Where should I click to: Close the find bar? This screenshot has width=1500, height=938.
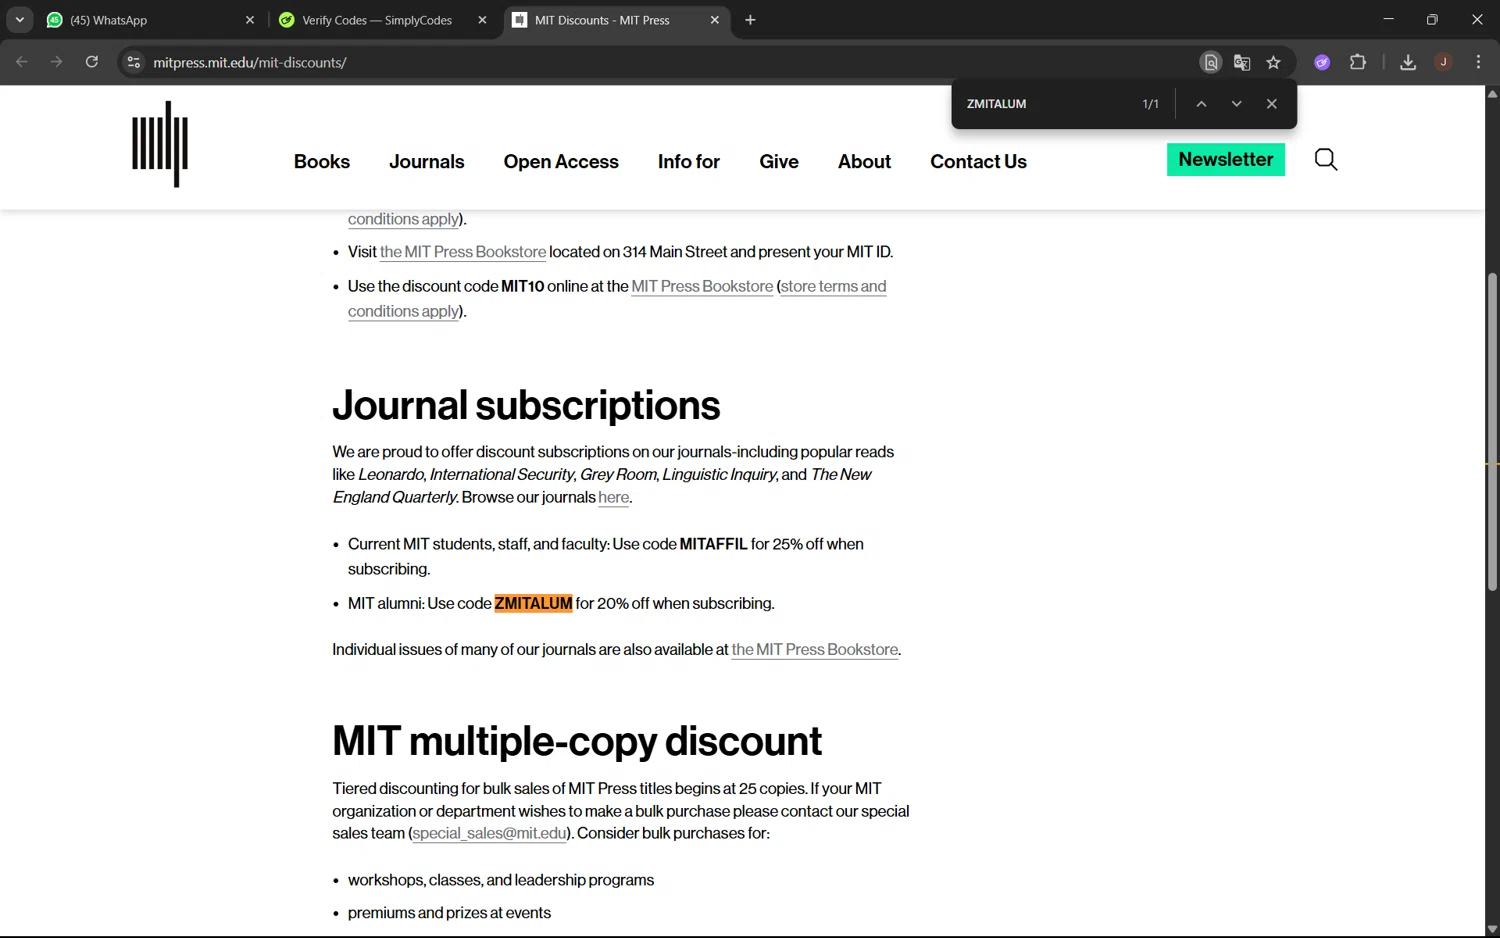[x=1271, y=104]
